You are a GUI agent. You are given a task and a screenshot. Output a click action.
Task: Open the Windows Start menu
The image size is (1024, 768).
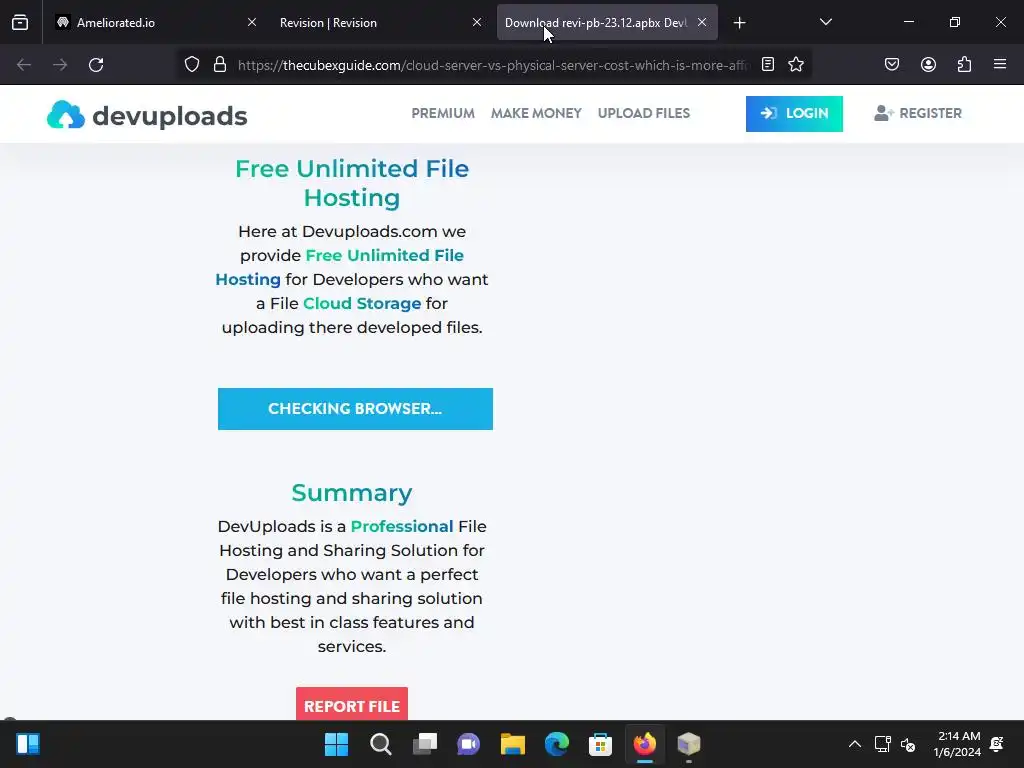(336, 744)
